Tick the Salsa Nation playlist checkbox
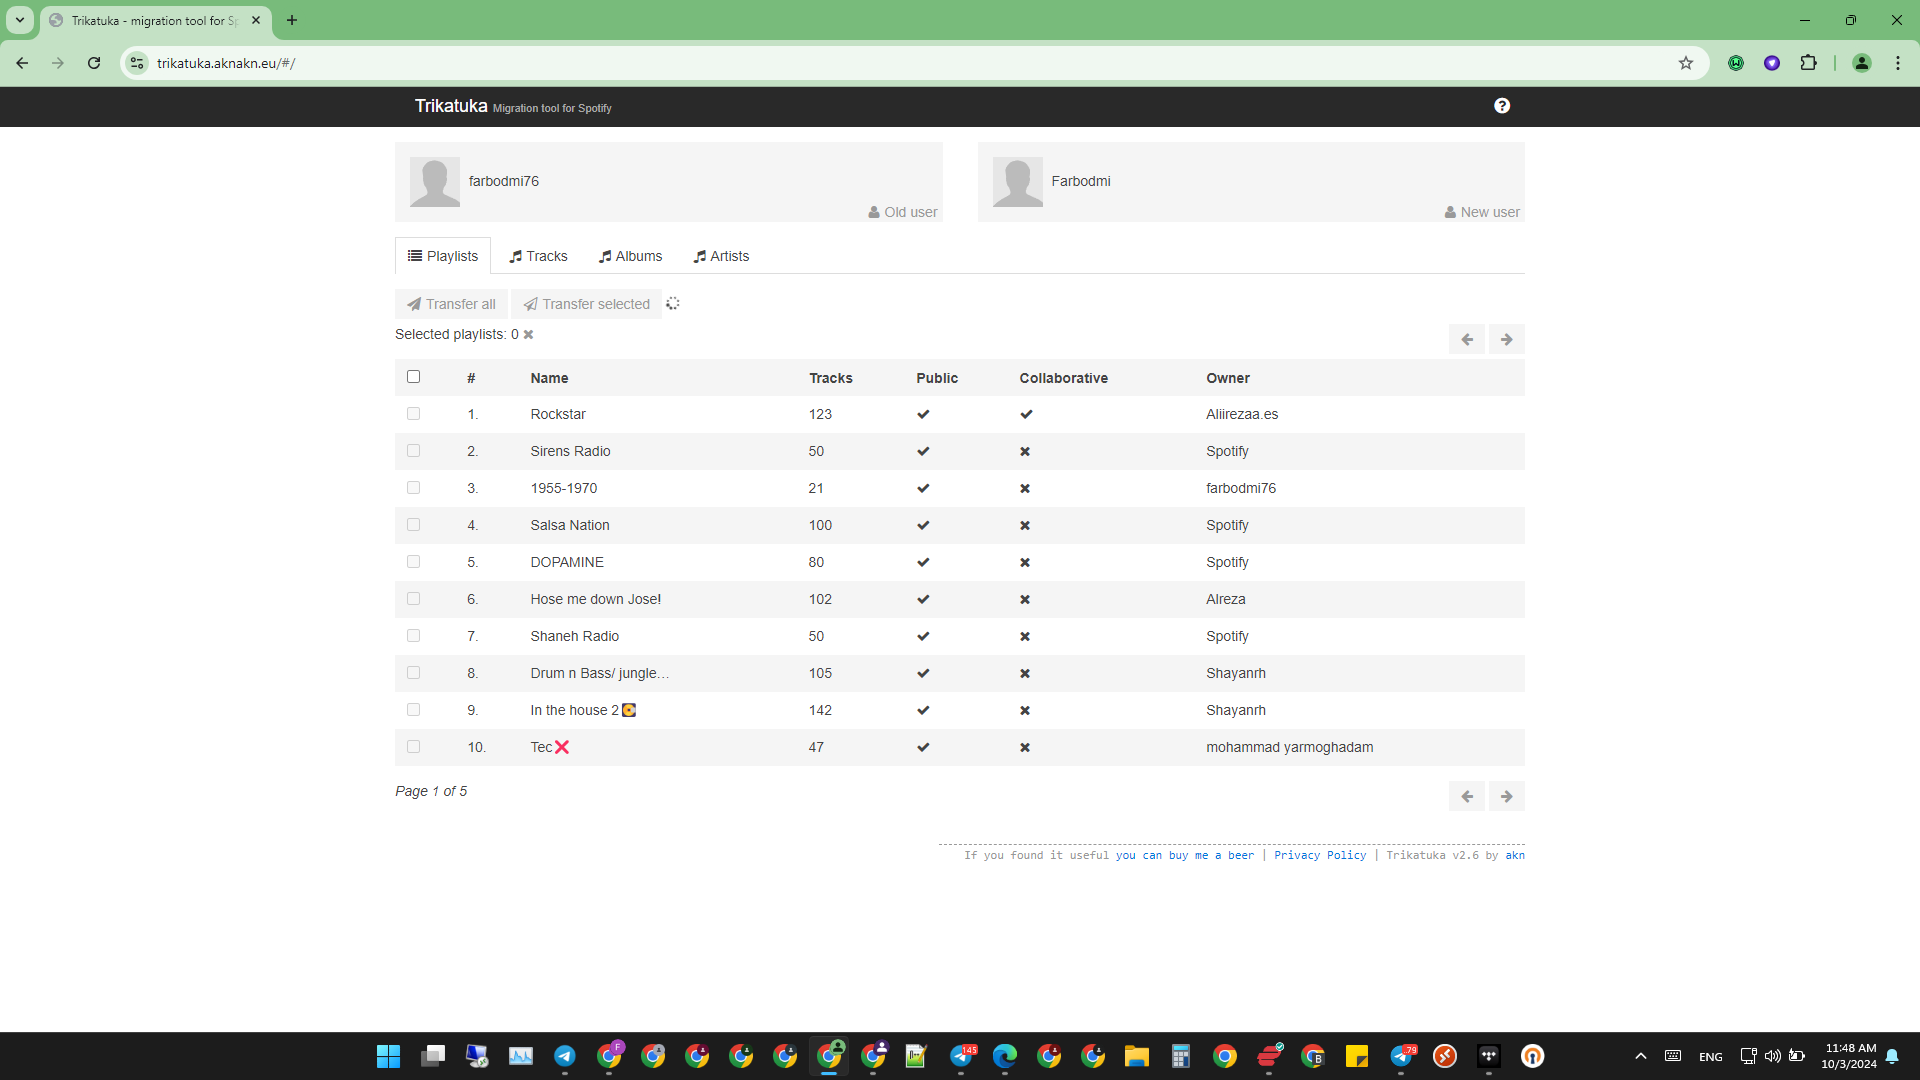The width and height of the screenshot is (1920, 1080). click(x=413, y=525)
